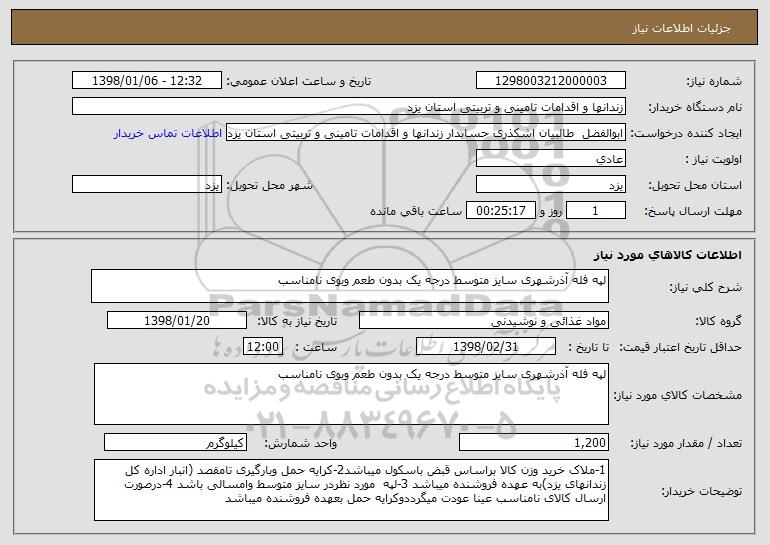Select the گروه کالا field مواد غذائی و نوشیدنی
Viewport: 770px width, 545px height.
(x=484, y=321)
